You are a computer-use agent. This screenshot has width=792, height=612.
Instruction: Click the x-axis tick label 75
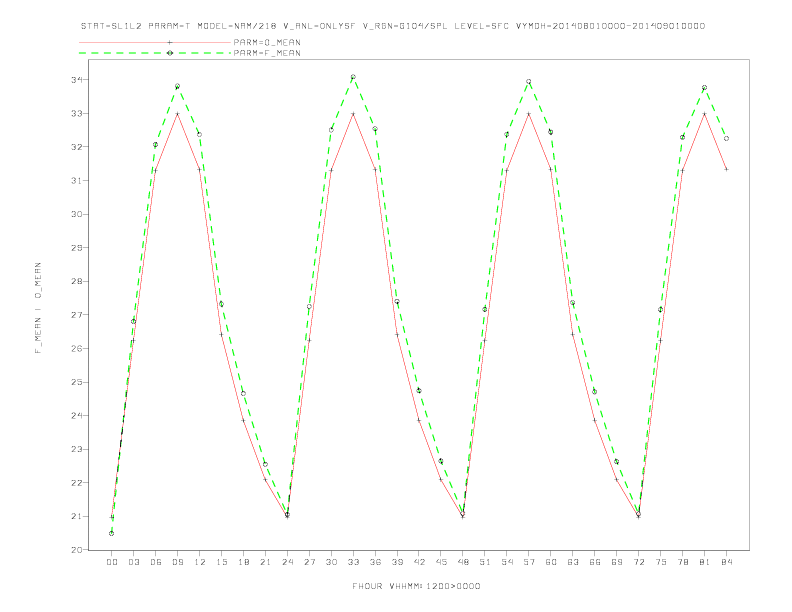[661, 562]
